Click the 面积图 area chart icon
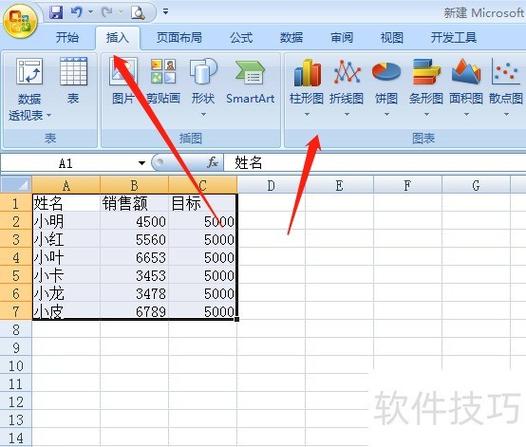This screenshot has width=526, height=447. point(466,71)
